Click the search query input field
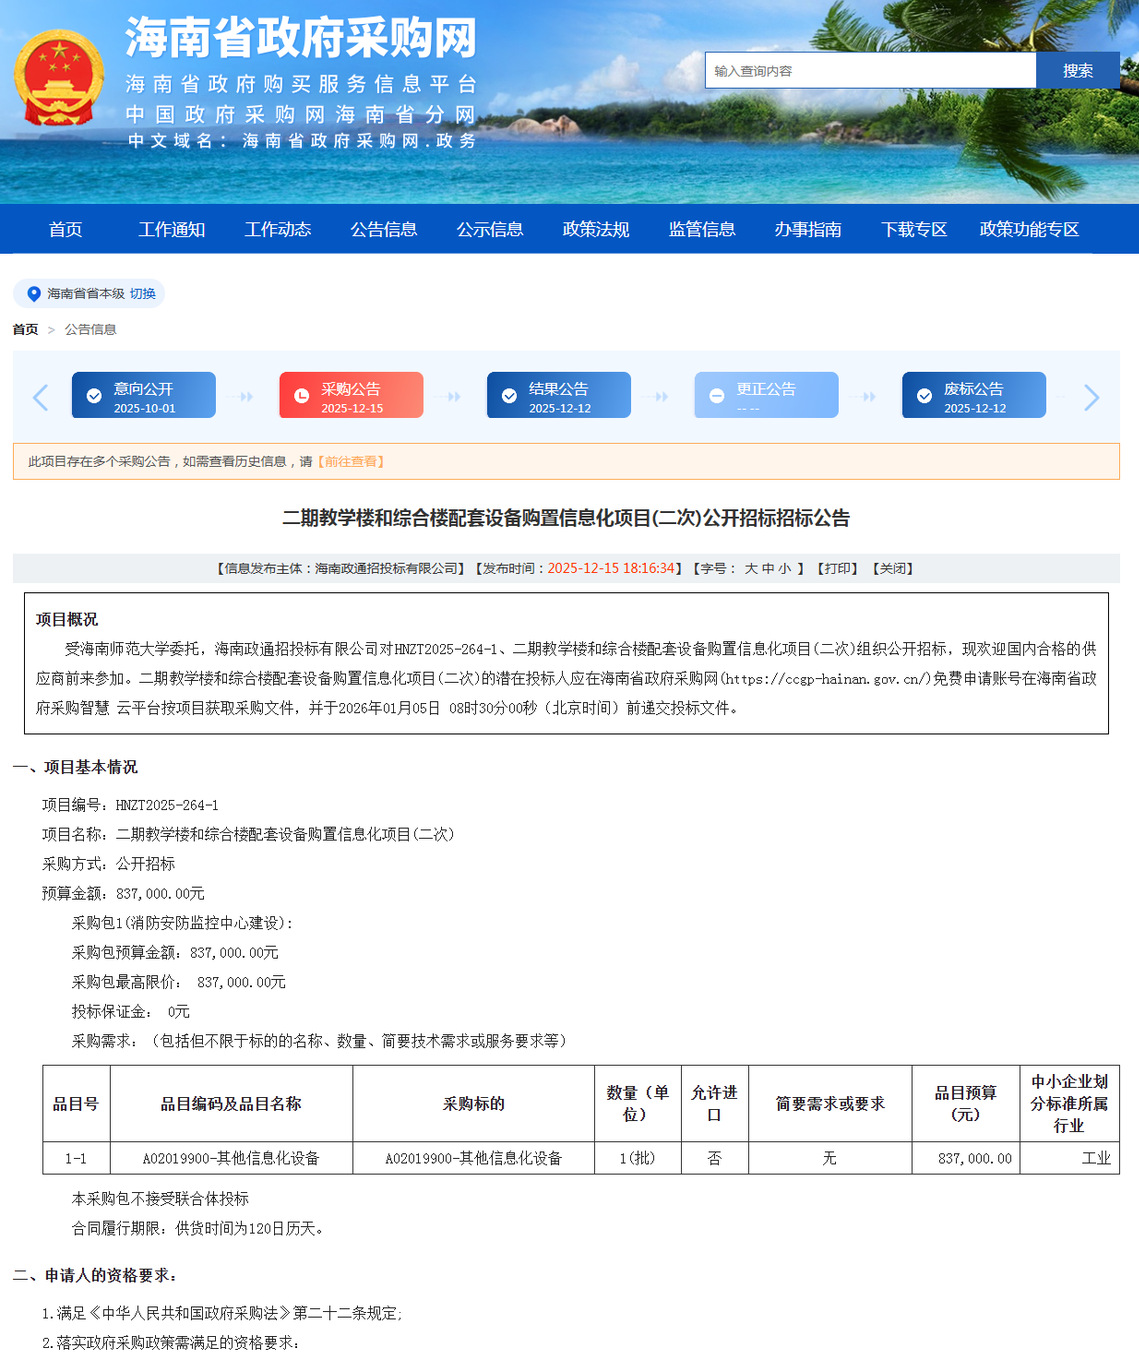Image resolution: width=1139 pixels, height=1360 pixels. tap(870, 71)
